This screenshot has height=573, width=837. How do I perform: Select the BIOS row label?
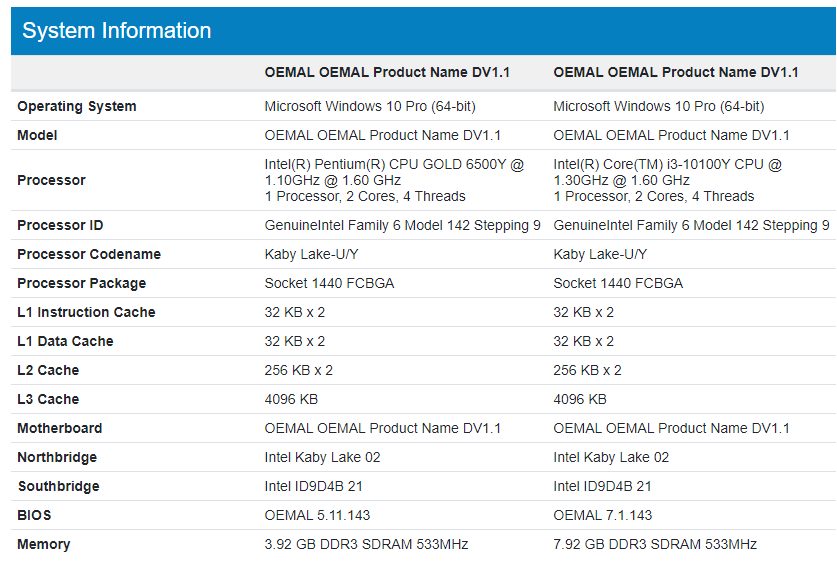pos(34,515)
